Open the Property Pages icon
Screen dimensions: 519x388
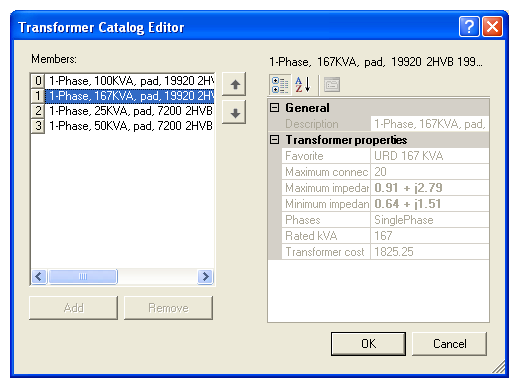point(332,85)
